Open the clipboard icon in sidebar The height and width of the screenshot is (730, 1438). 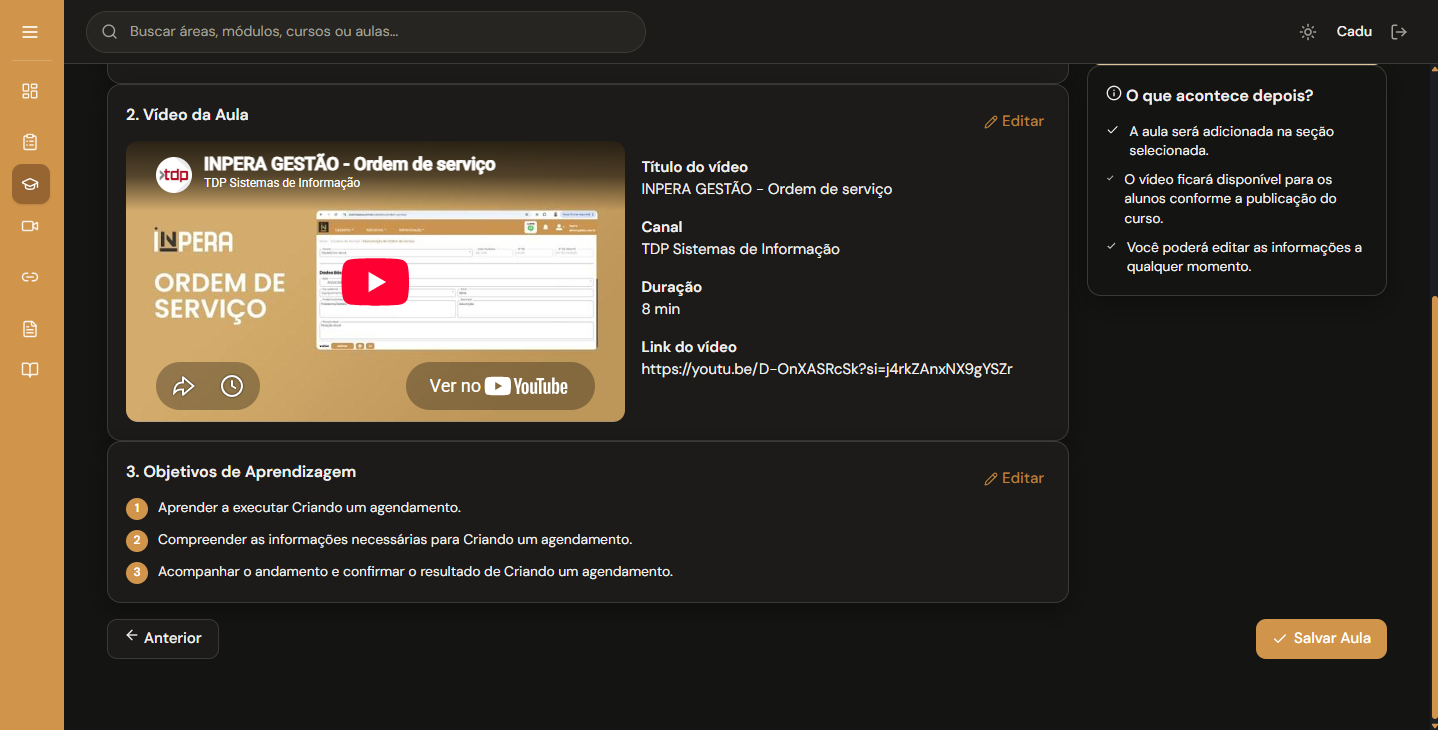[x=30, y=141]
